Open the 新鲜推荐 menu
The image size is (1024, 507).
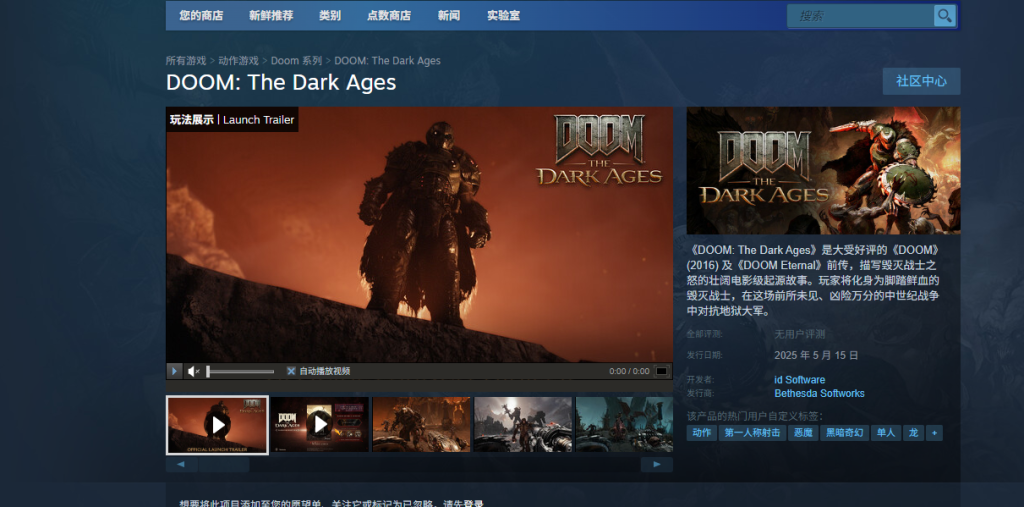pyautogui.click(x=271, y=16)
